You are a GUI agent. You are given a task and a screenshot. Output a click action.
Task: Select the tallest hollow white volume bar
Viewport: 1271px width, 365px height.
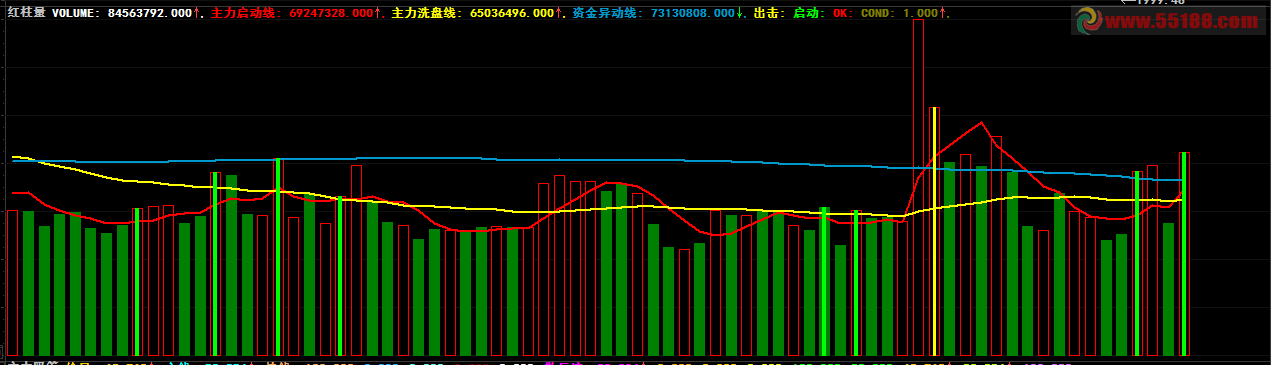[918, 187]
